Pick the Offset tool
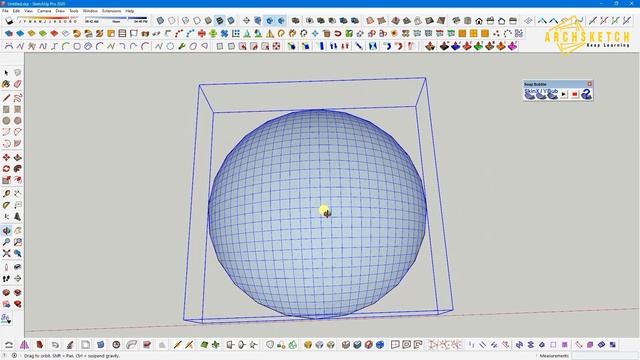640x360 pixels. 18,180
